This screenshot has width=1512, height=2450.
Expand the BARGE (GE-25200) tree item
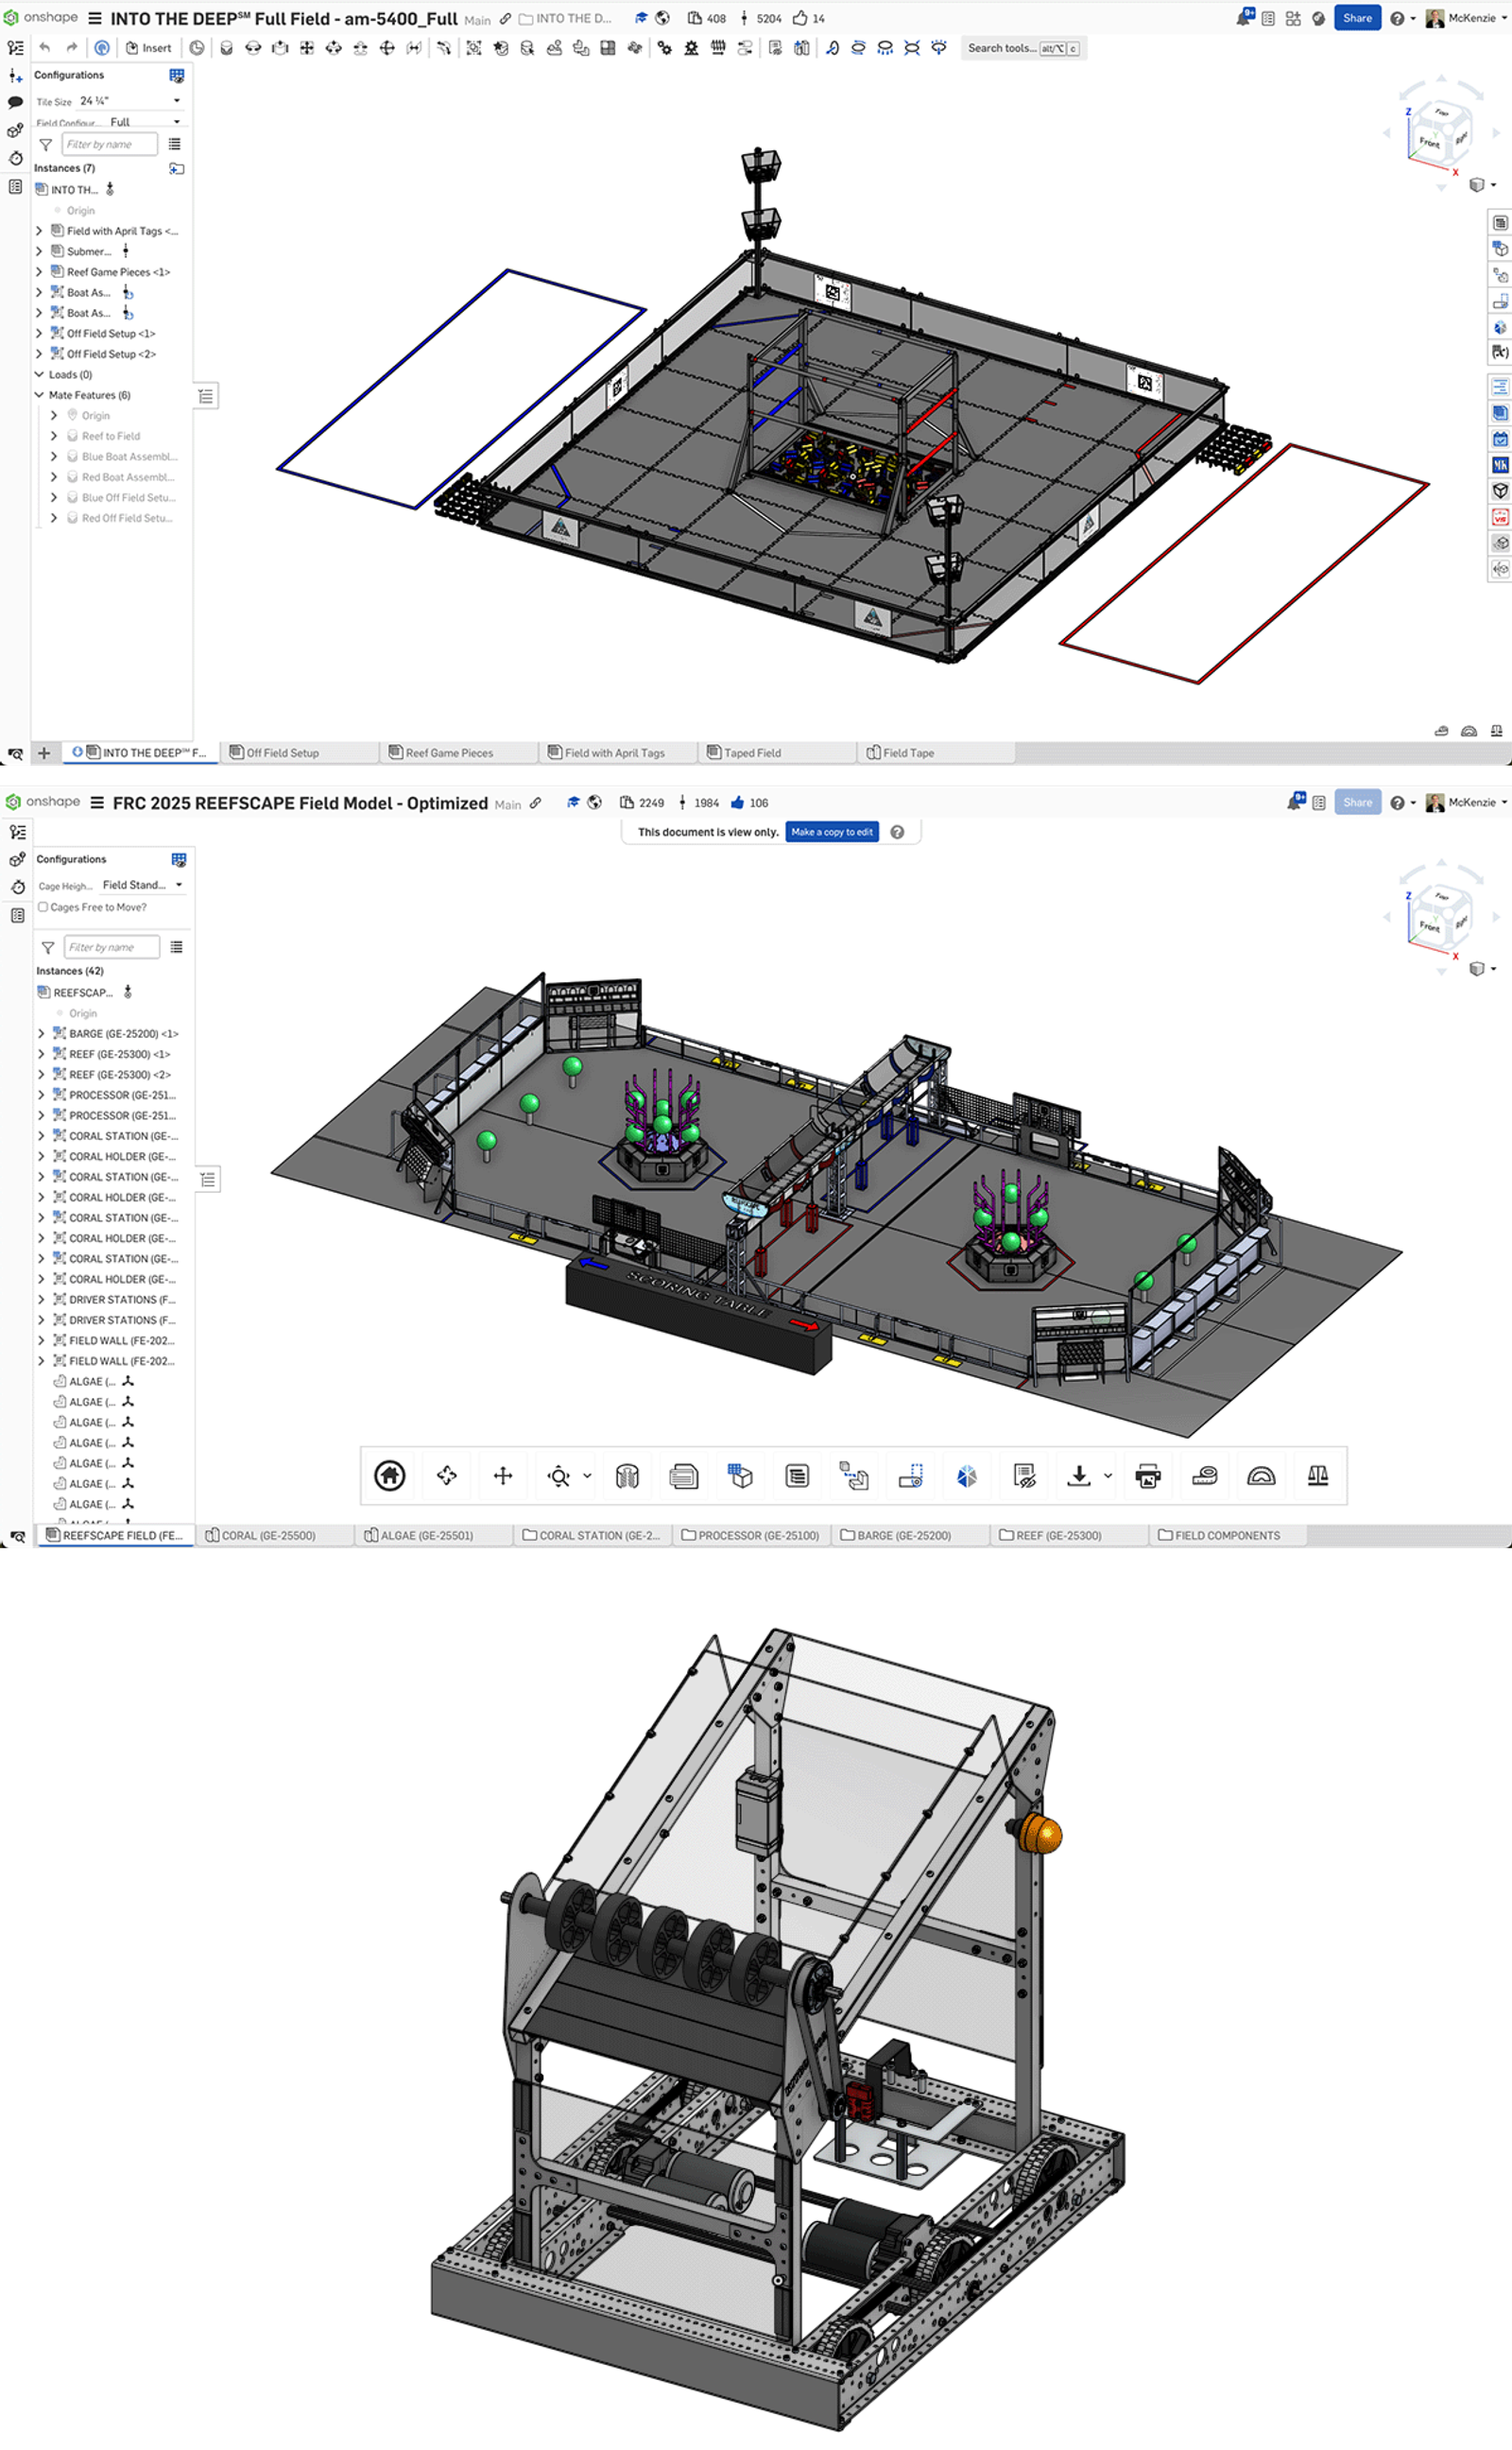coord(40,1033)
